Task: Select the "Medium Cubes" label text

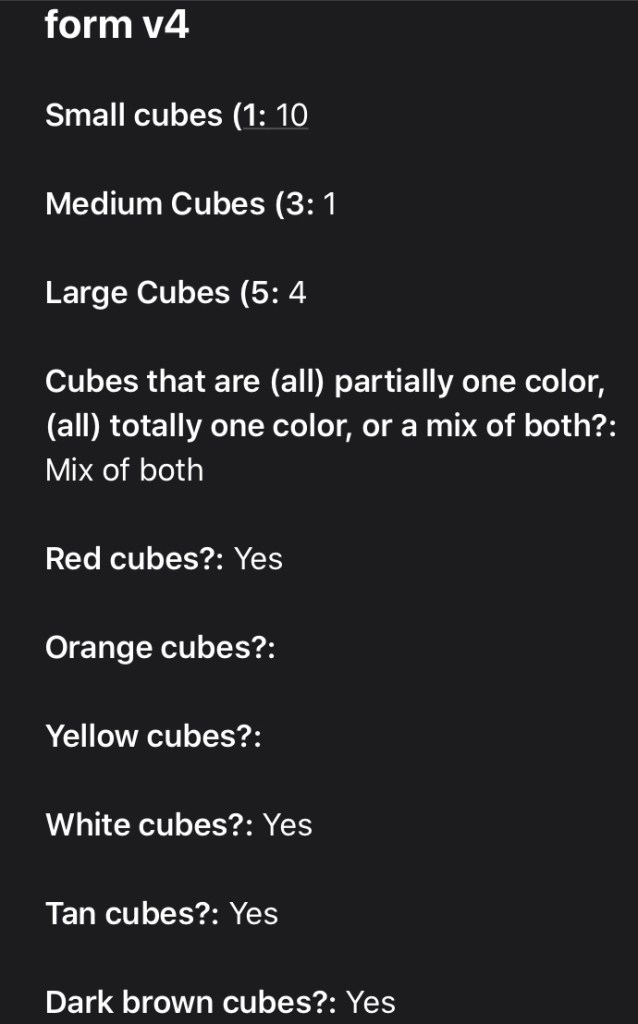Action: pyautogui.click(x=155, y=205)
